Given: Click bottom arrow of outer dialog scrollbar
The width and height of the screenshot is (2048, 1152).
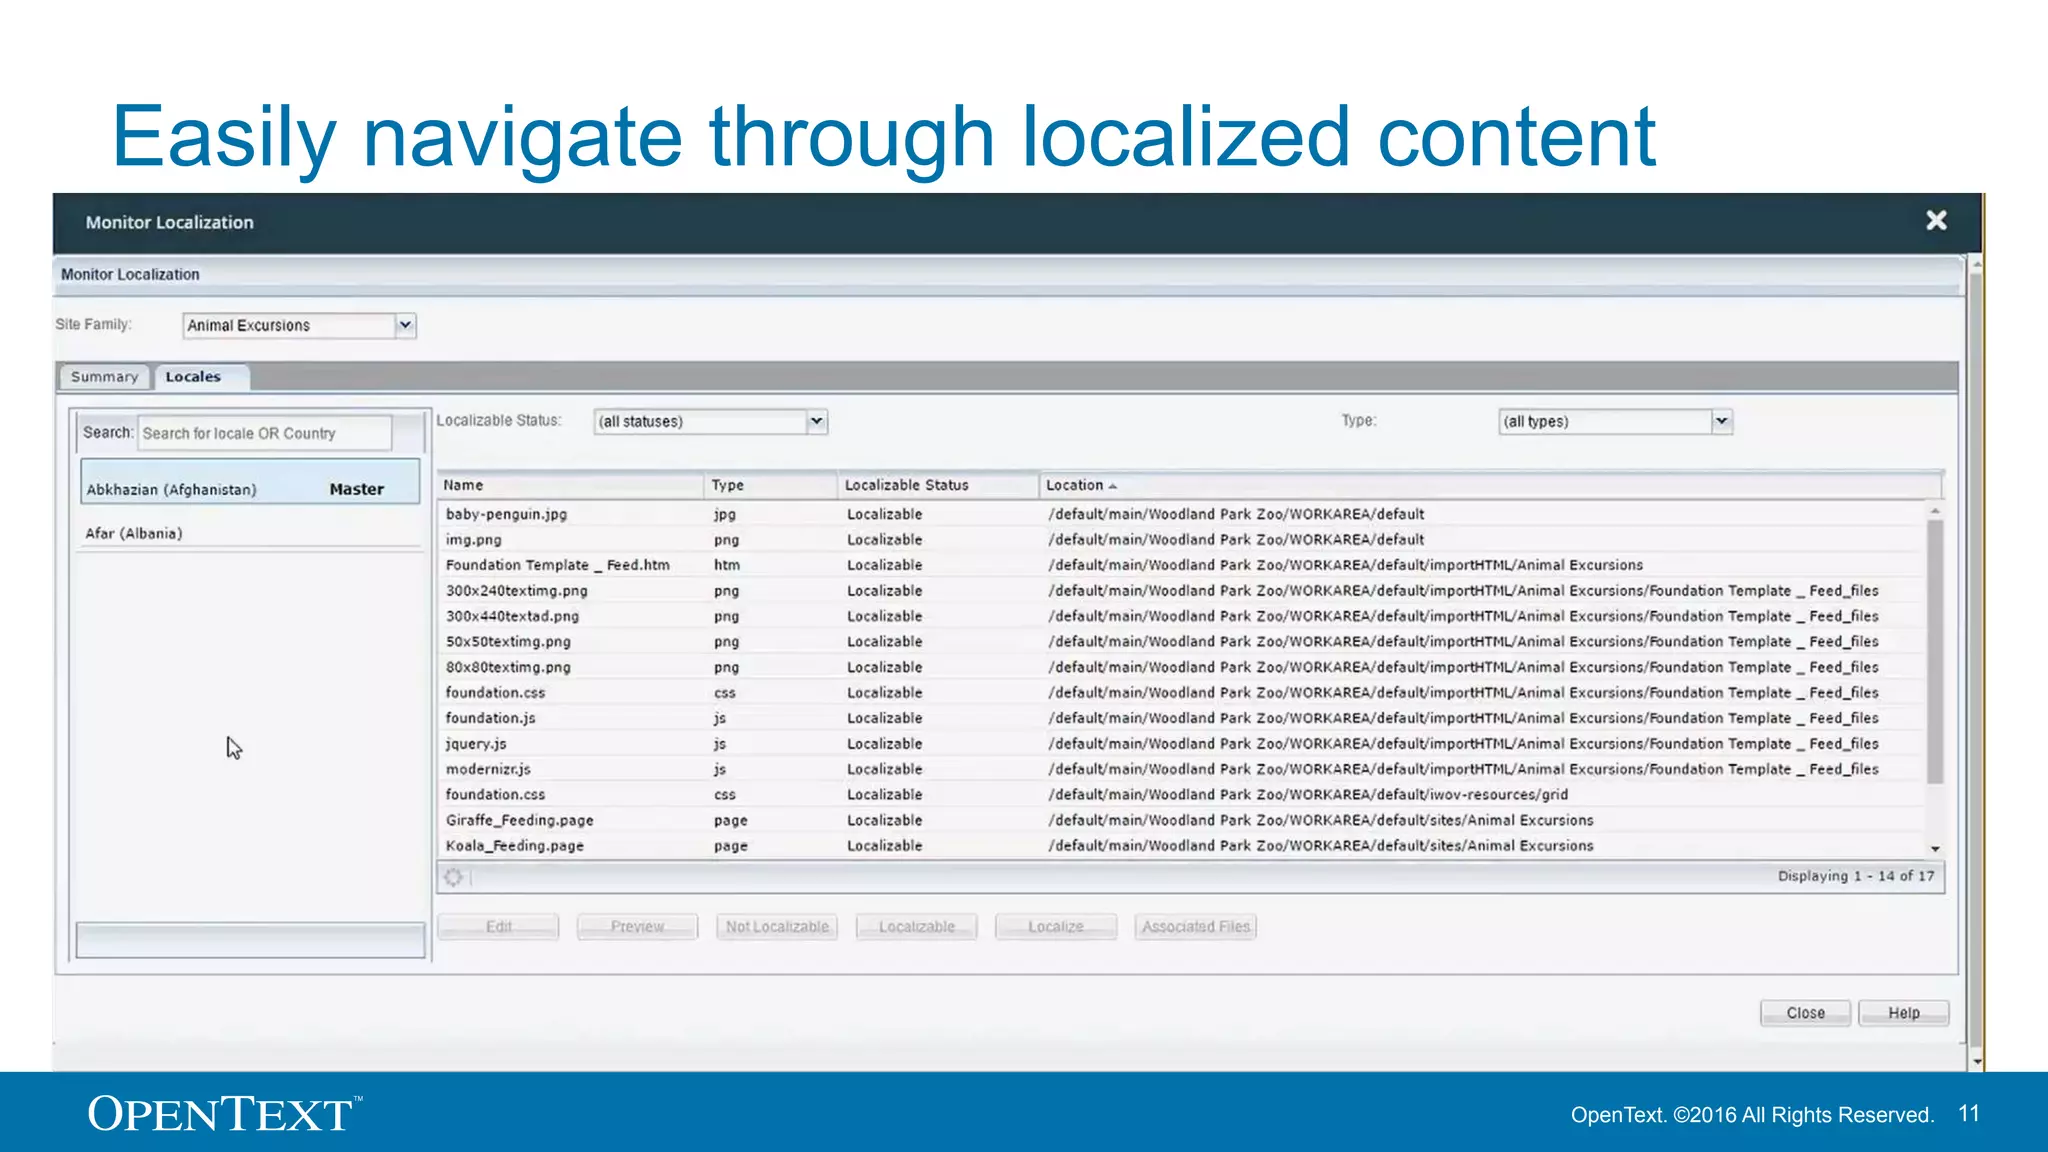Looking at the screenshot, I should (1976, 1061).
